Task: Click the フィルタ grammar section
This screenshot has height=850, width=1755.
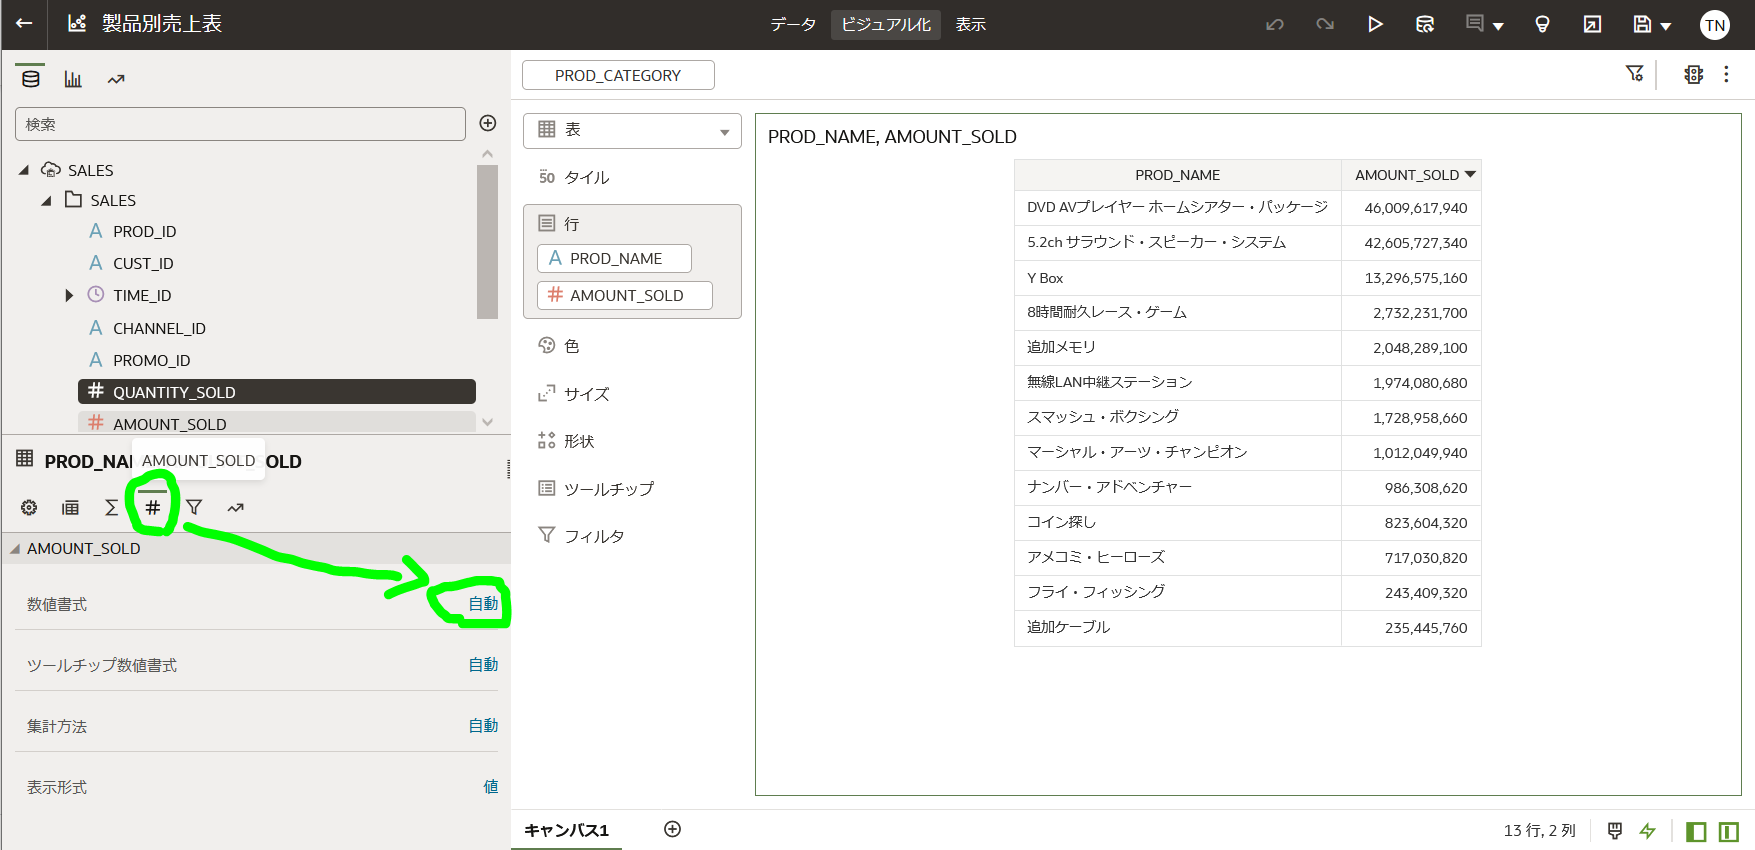Action: coord(581,536)
